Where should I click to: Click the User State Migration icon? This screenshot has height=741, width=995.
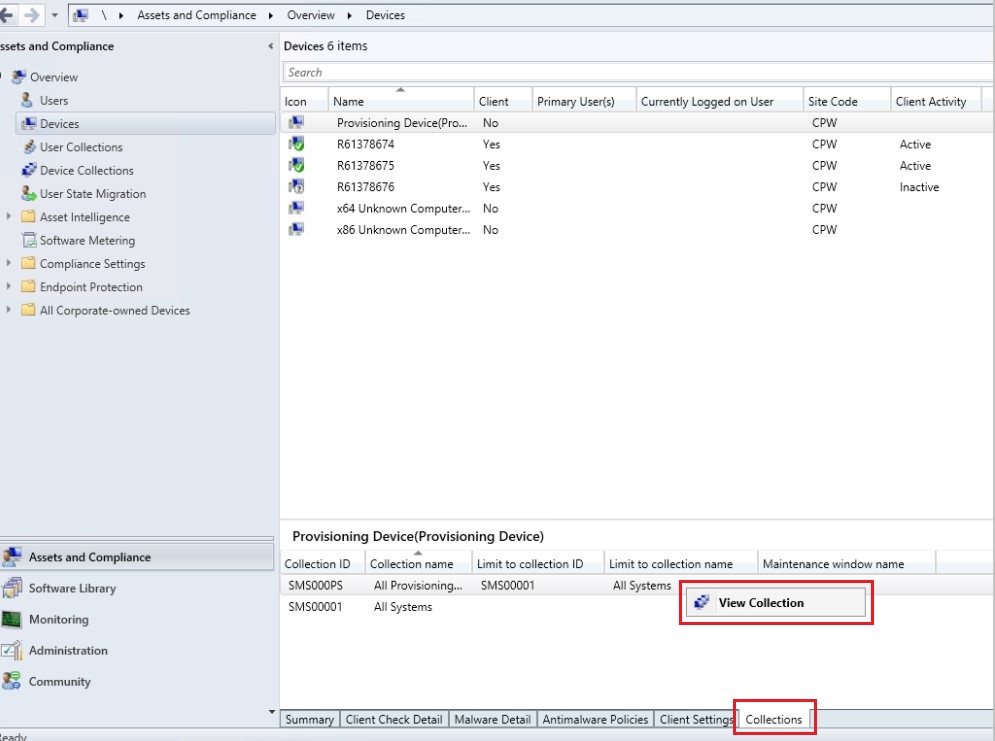28,194
